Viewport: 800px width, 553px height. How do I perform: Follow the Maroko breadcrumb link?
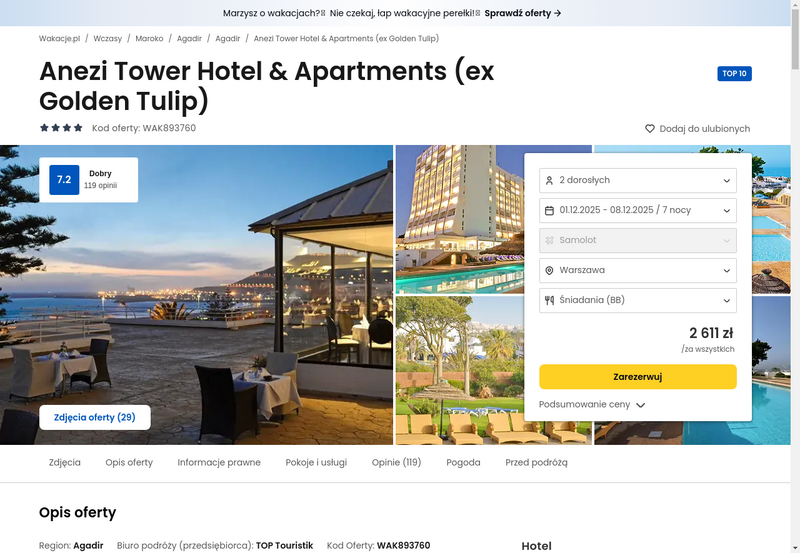coord(149,38)
